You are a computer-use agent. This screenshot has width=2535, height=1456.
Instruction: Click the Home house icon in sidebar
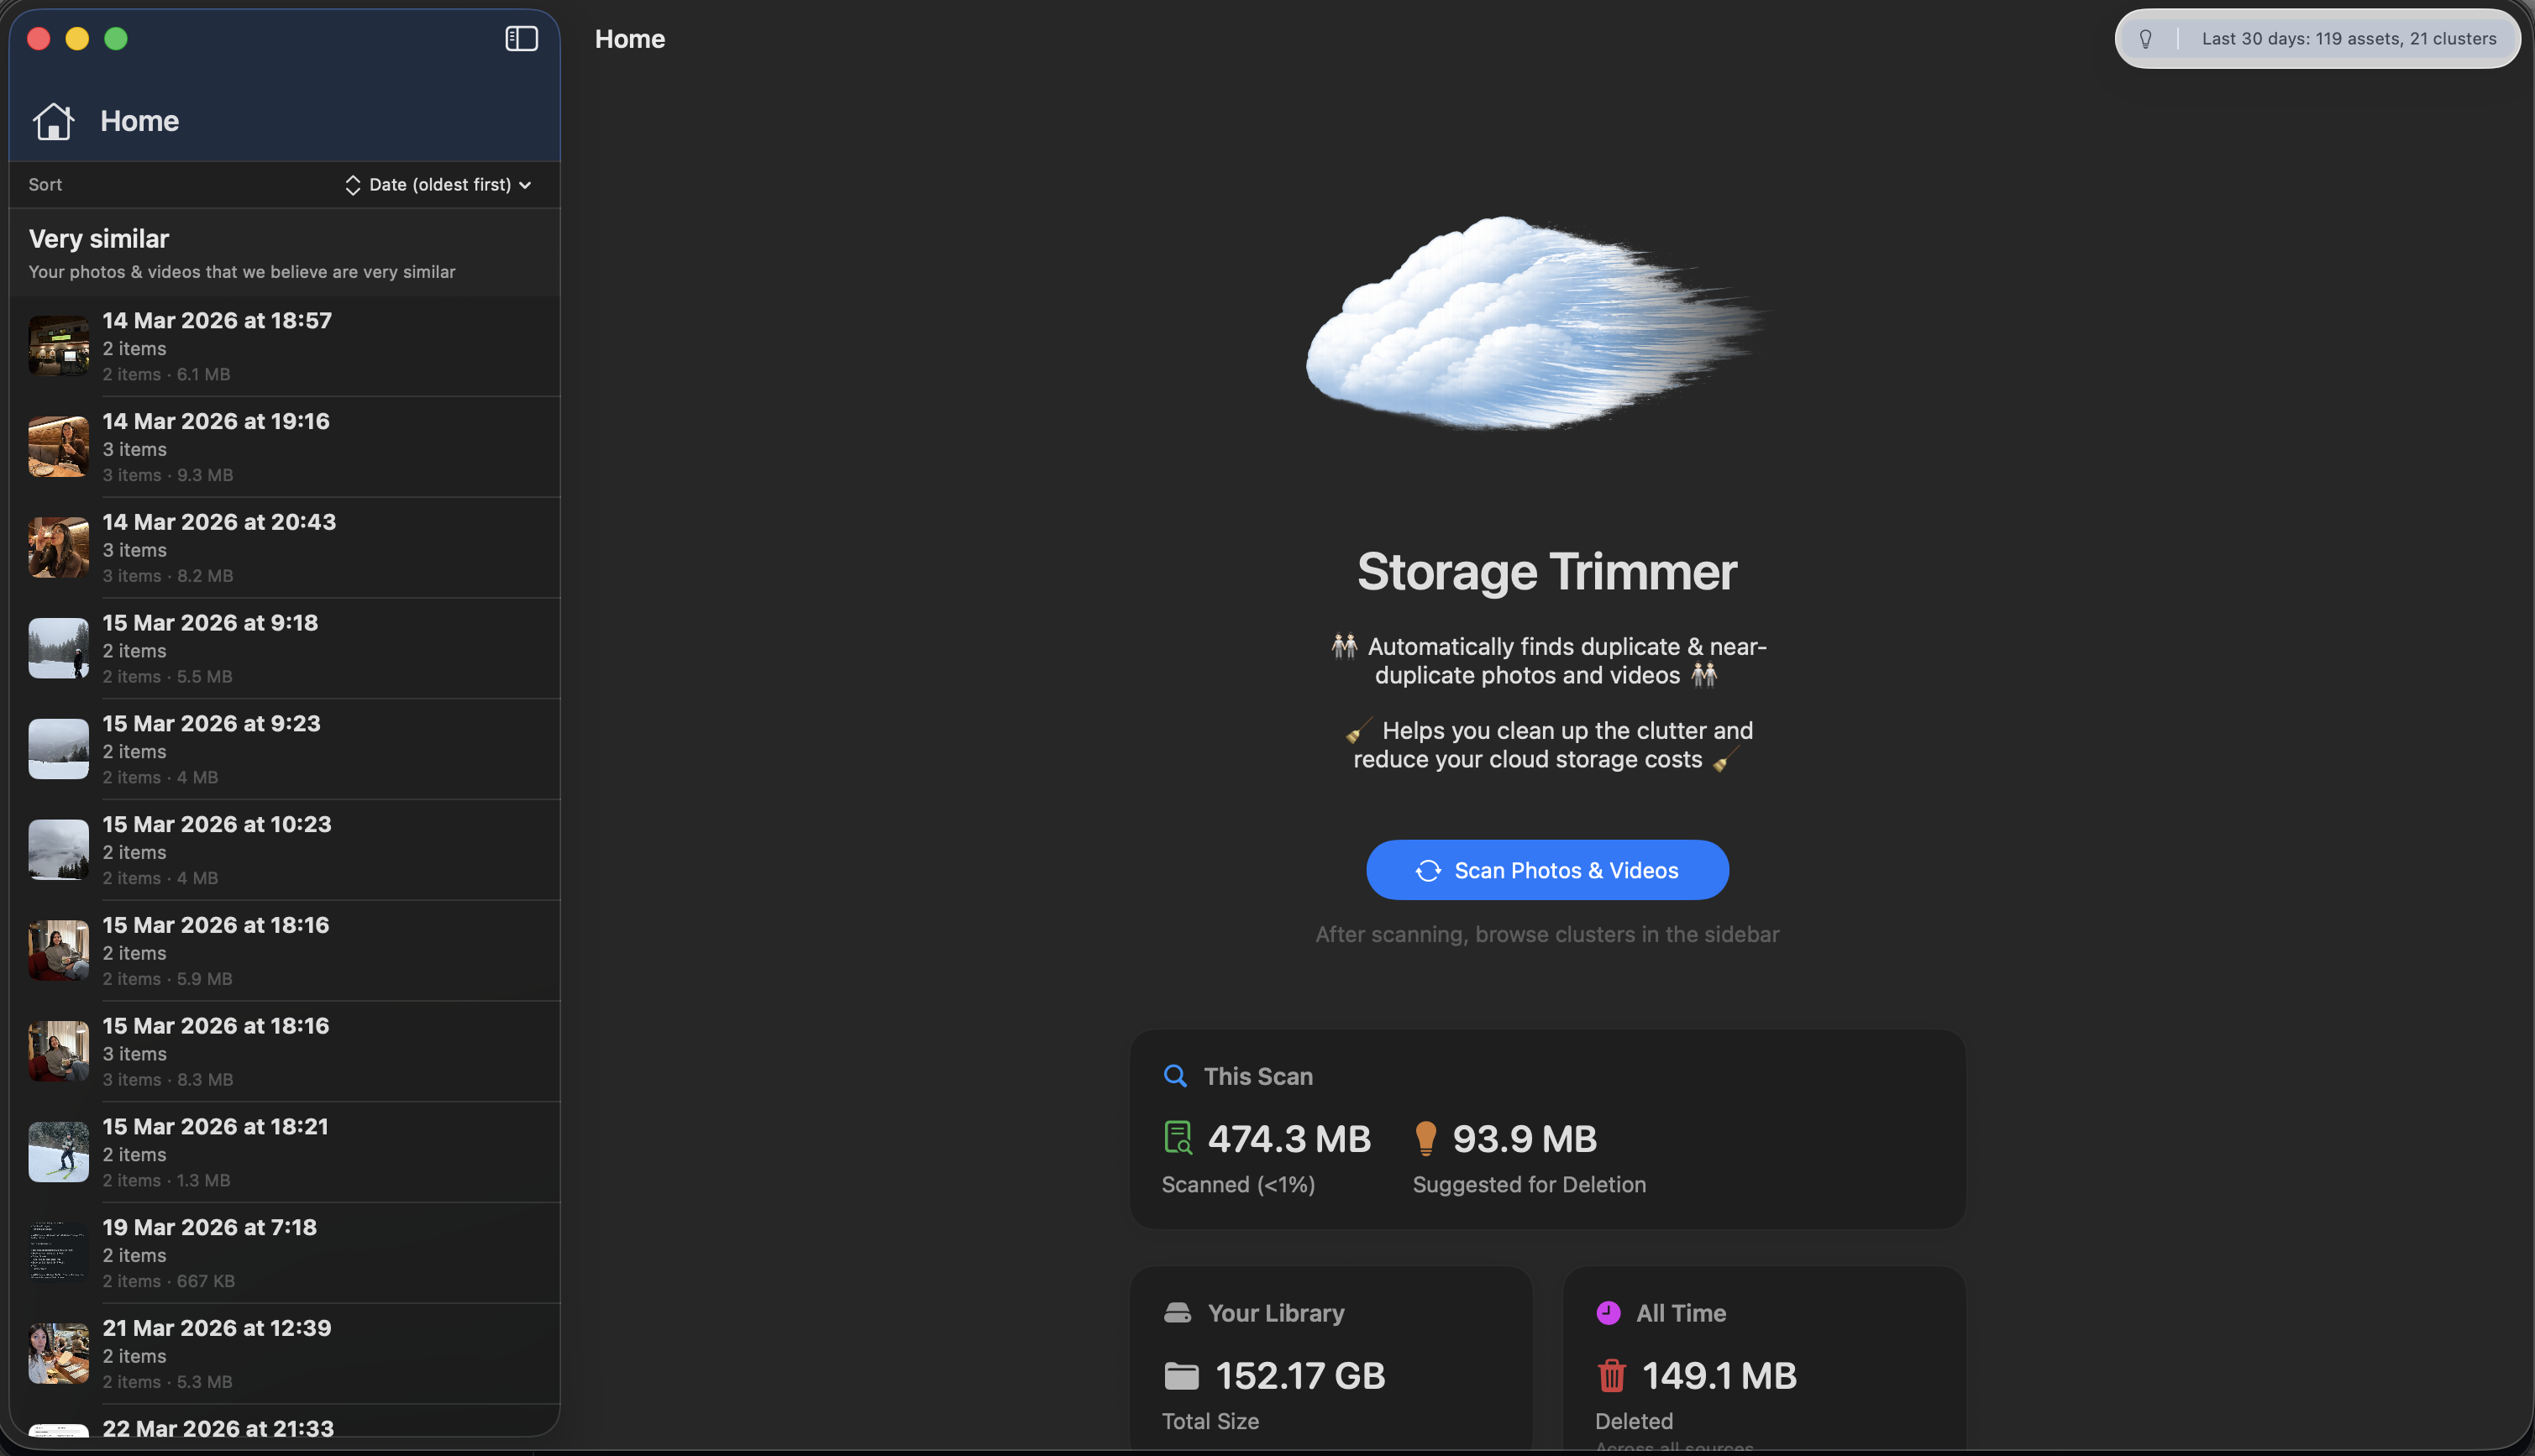53,121
